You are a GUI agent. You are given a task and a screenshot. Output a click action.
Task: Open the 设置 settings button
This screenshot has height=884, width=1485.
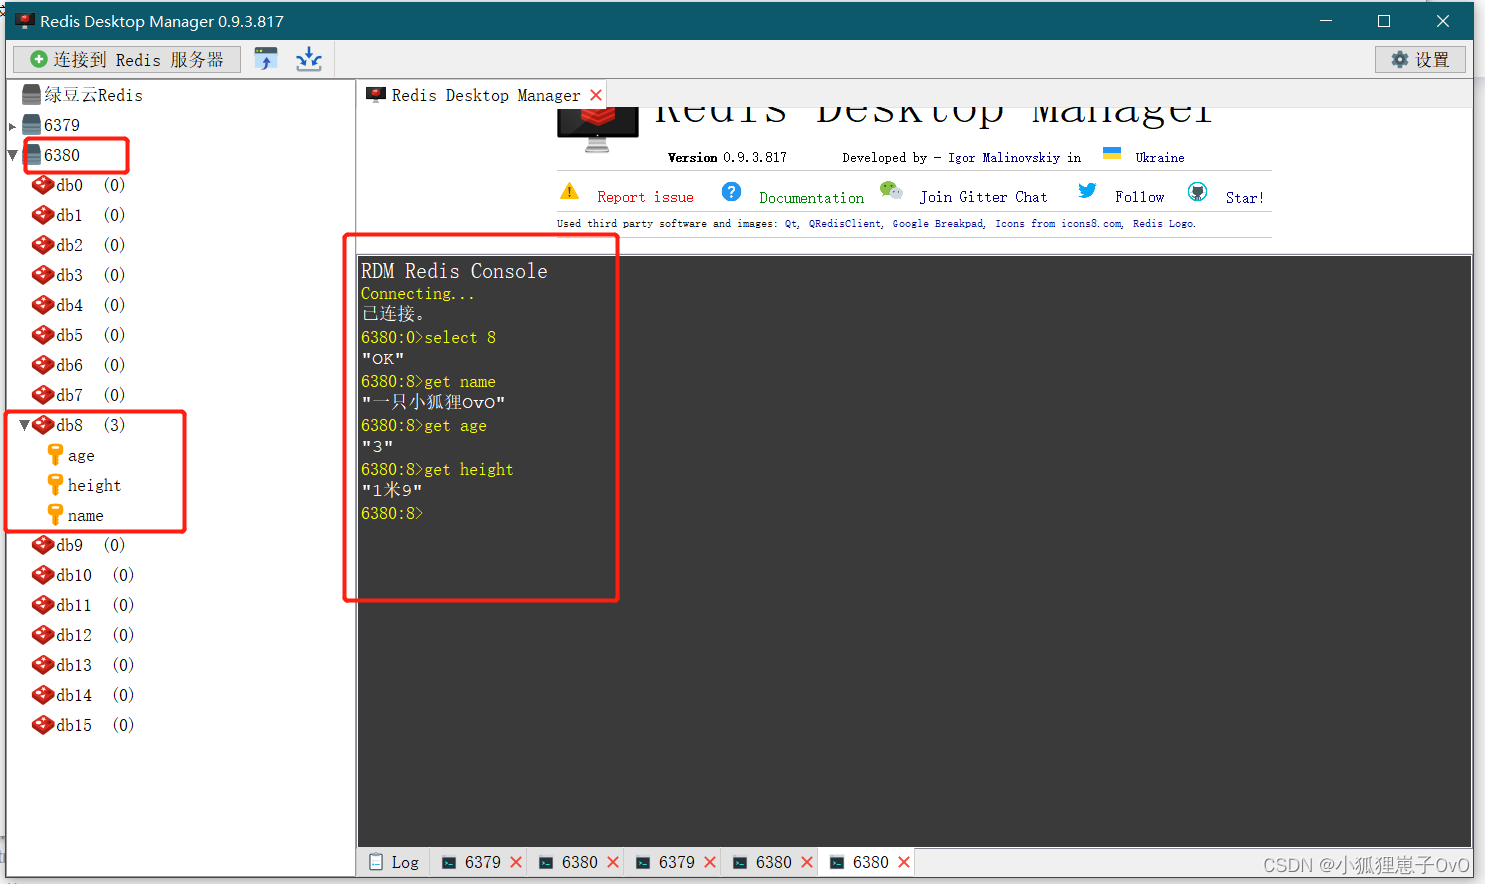click(x=1420, y=60)
